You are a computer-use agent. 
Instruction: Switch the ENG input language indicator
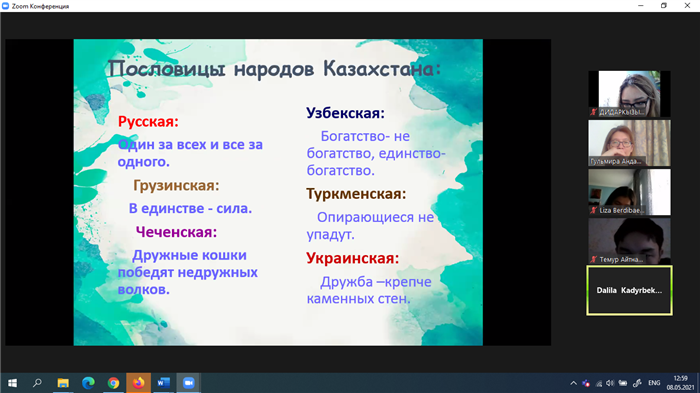tap(654, 383)
